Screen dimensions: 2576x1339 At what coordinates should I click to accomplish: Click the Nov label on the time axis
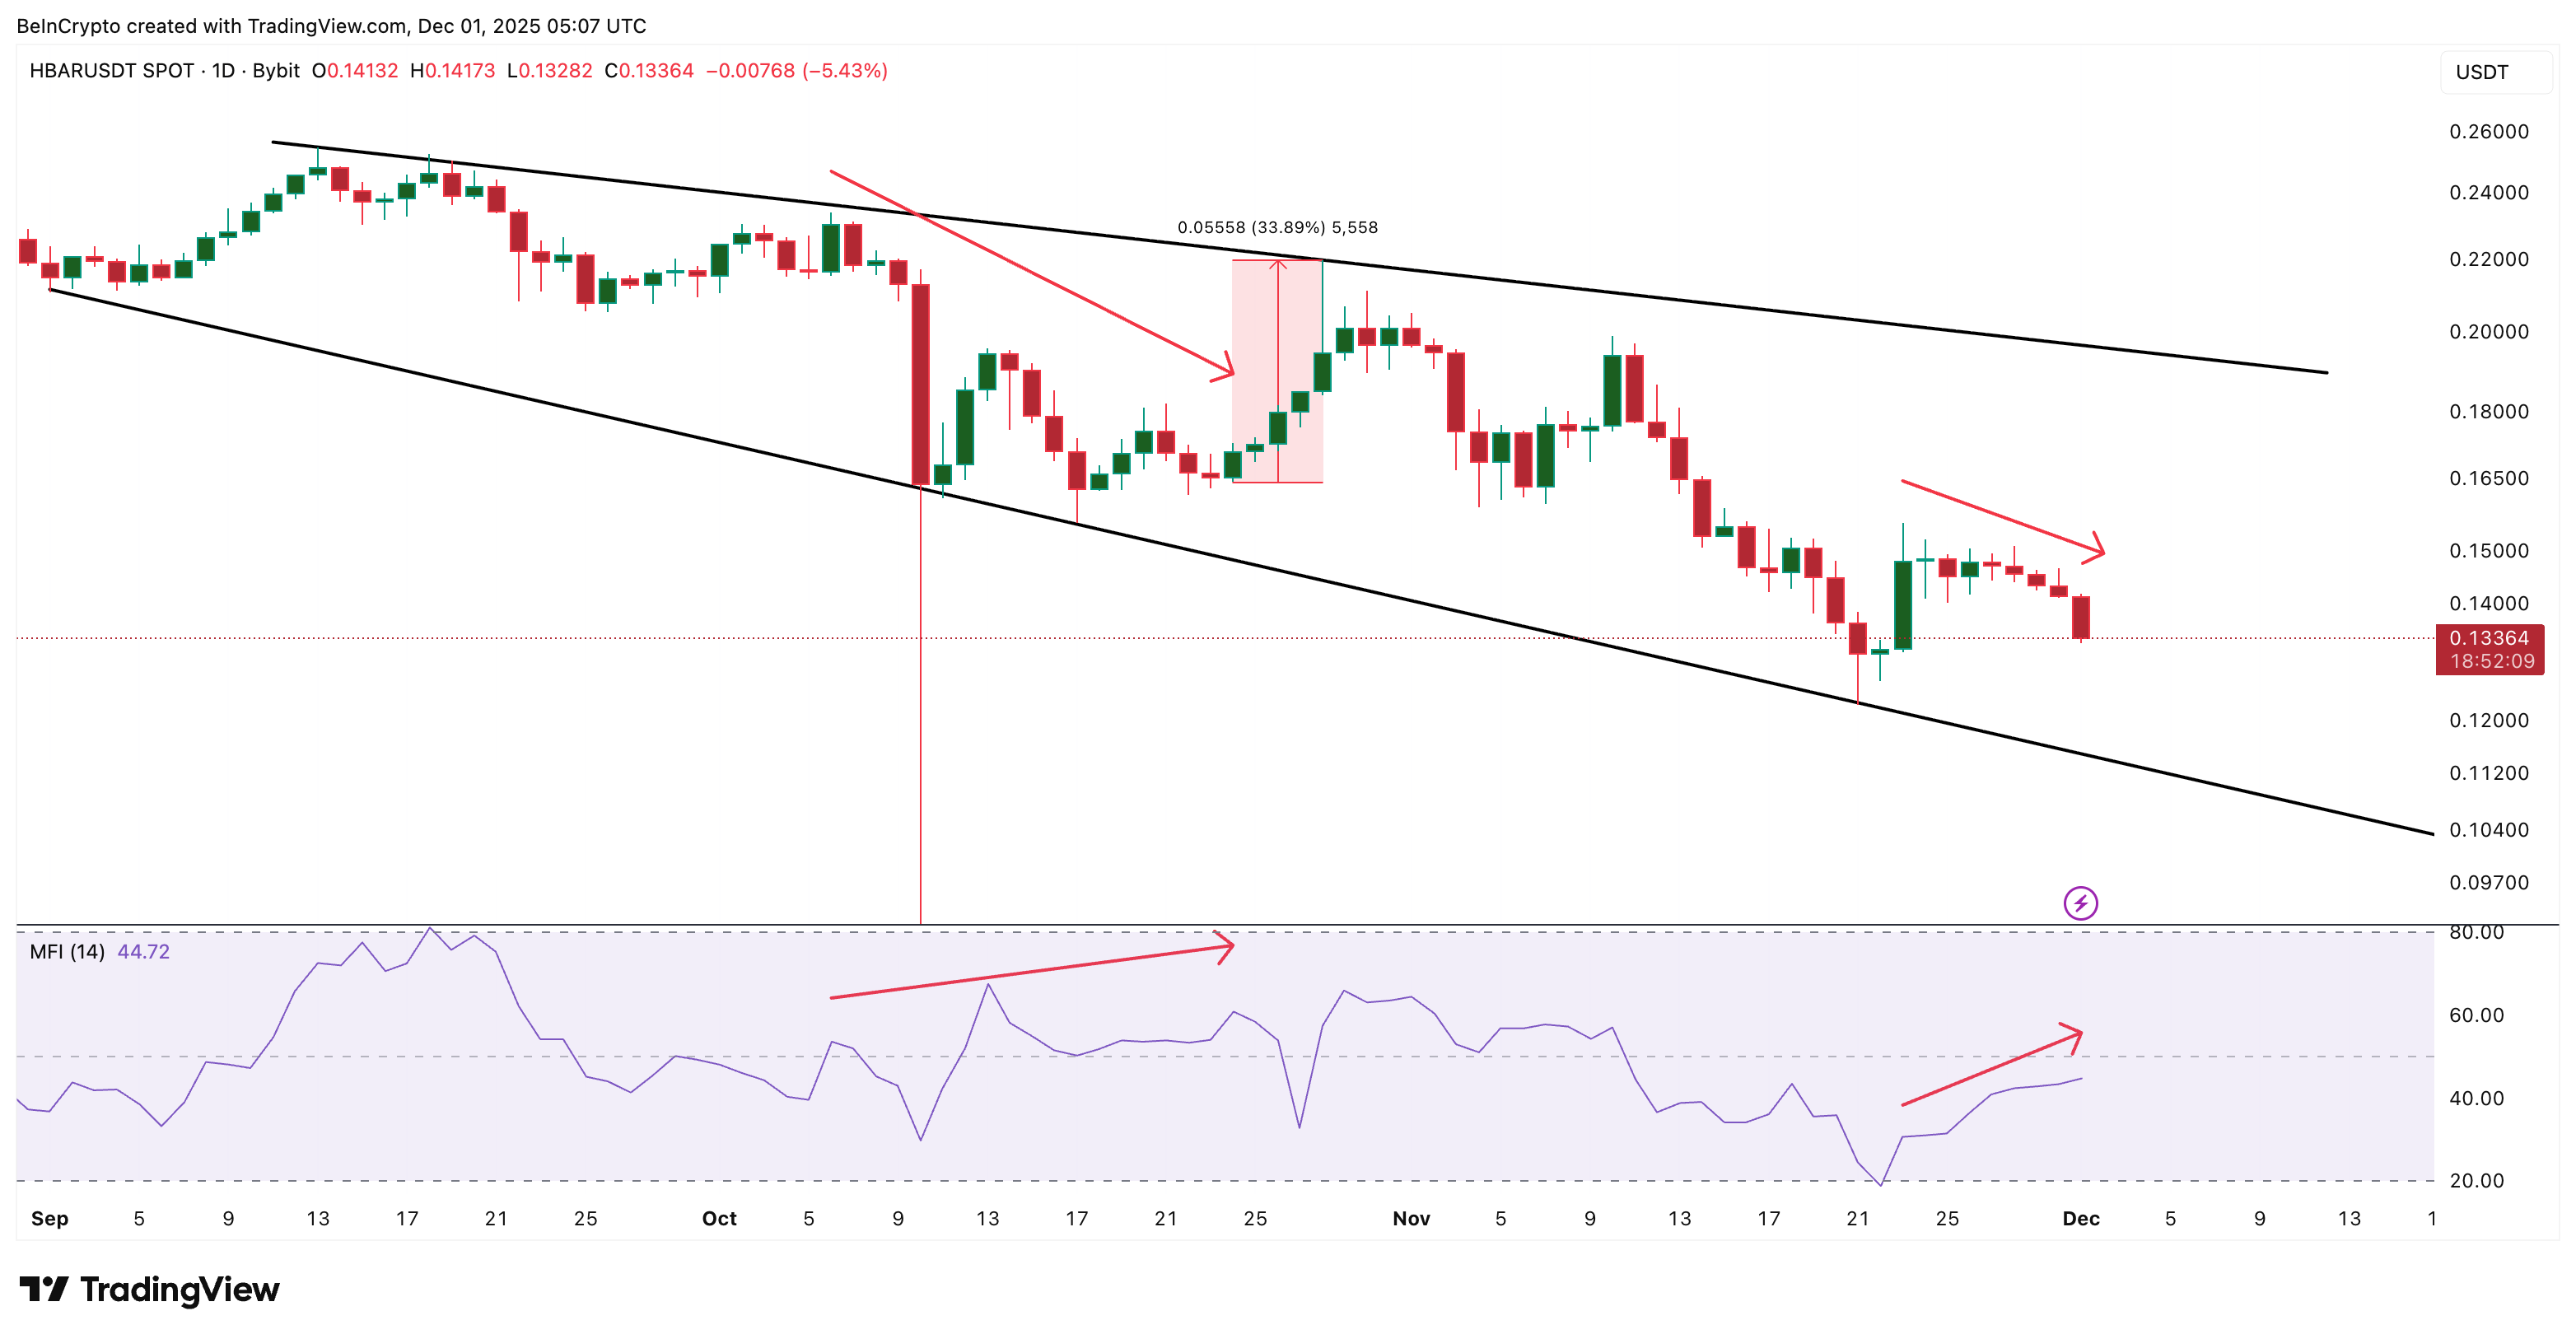1412,1218
